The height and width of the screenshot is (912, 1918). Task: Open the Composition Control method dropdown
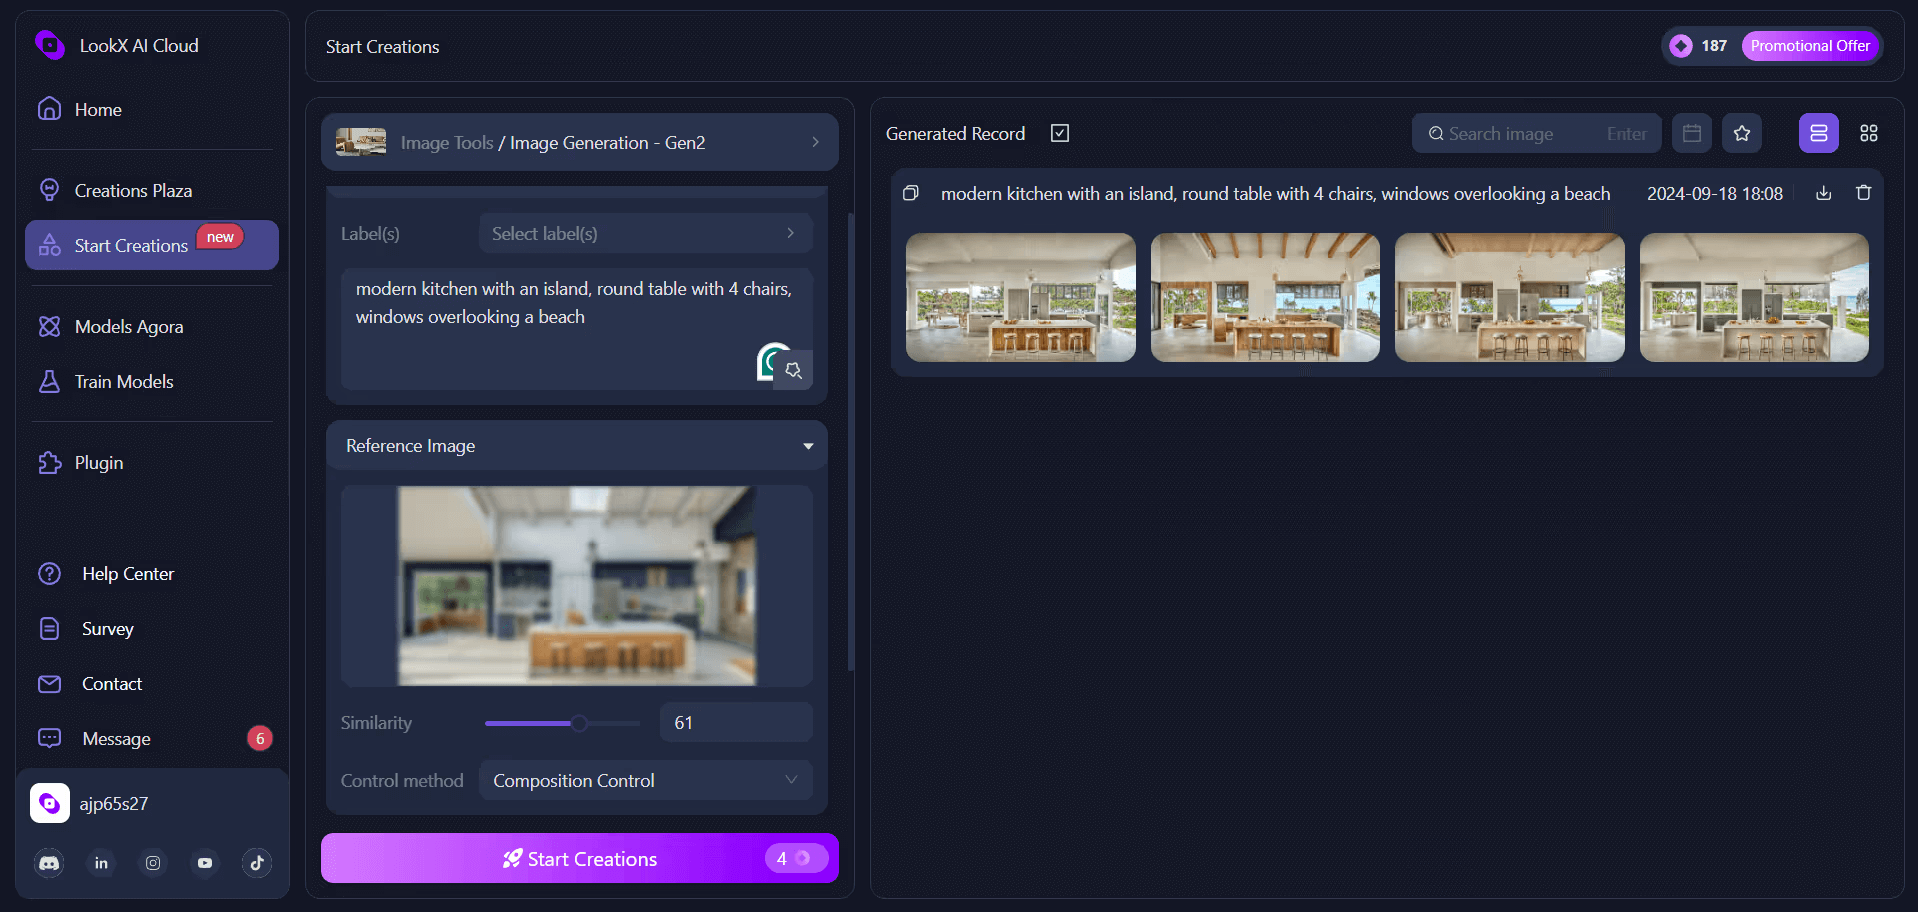point(645,780)
